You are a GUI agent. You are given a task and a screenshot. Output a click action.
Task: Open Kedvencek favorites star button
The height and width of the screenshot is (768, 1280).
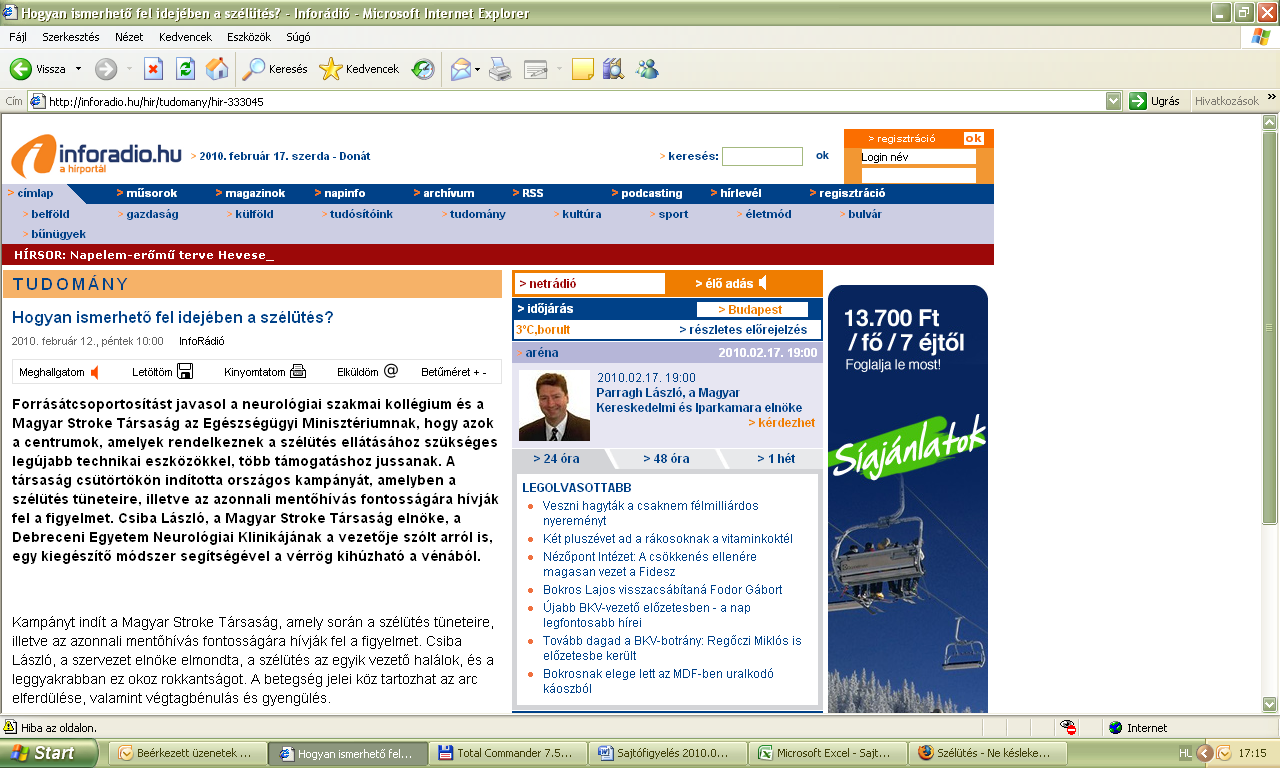[359, 69]
